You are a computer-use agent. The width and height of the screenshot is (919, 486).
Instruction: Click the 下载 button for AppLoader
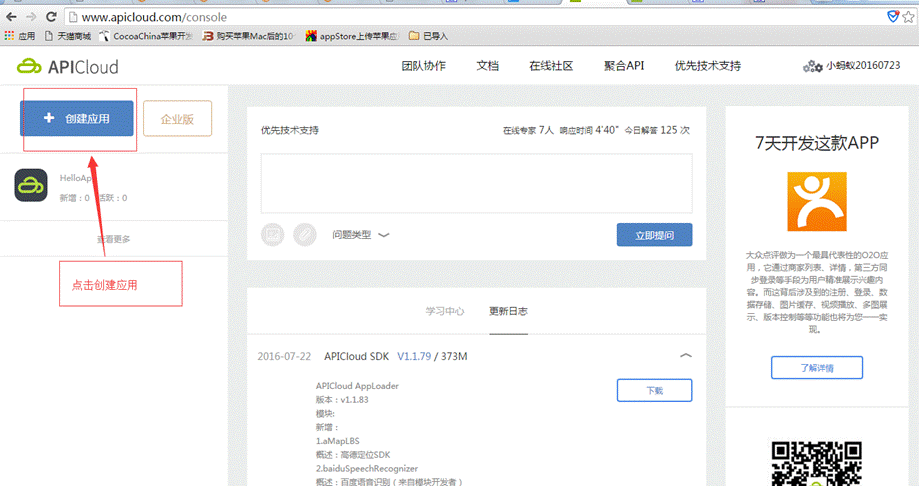[654, 390]
